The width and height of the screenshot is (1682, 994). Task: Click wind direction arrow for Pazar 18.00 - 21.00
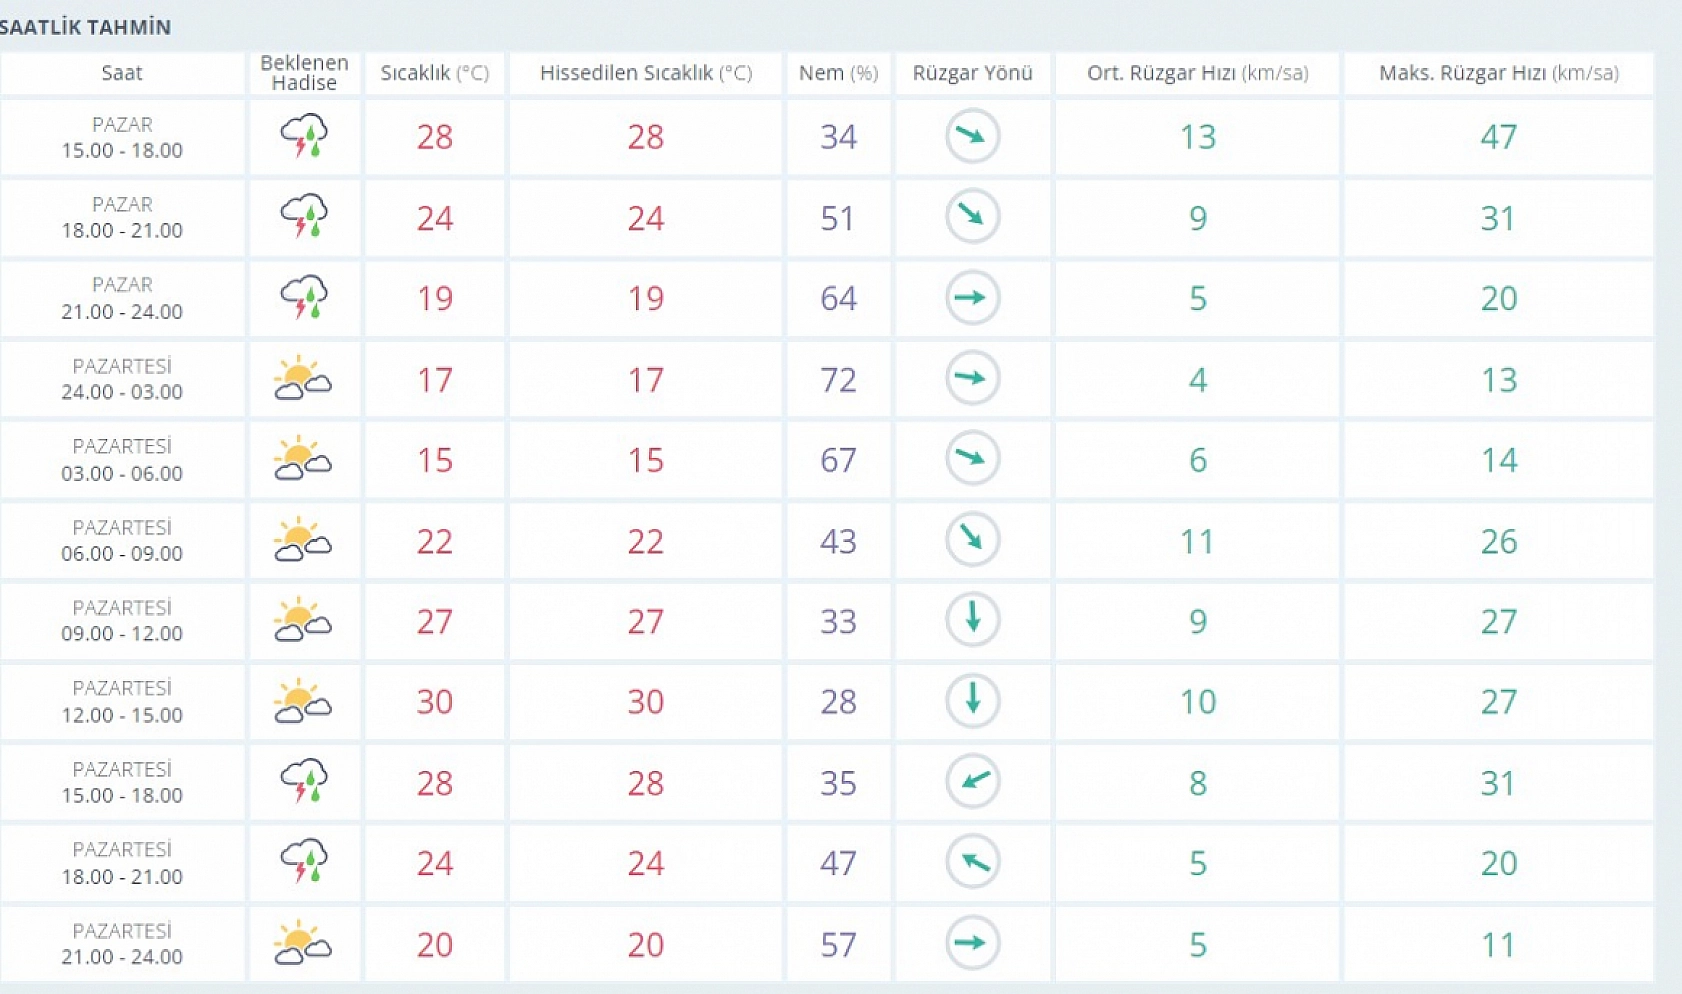click(972, 217)
